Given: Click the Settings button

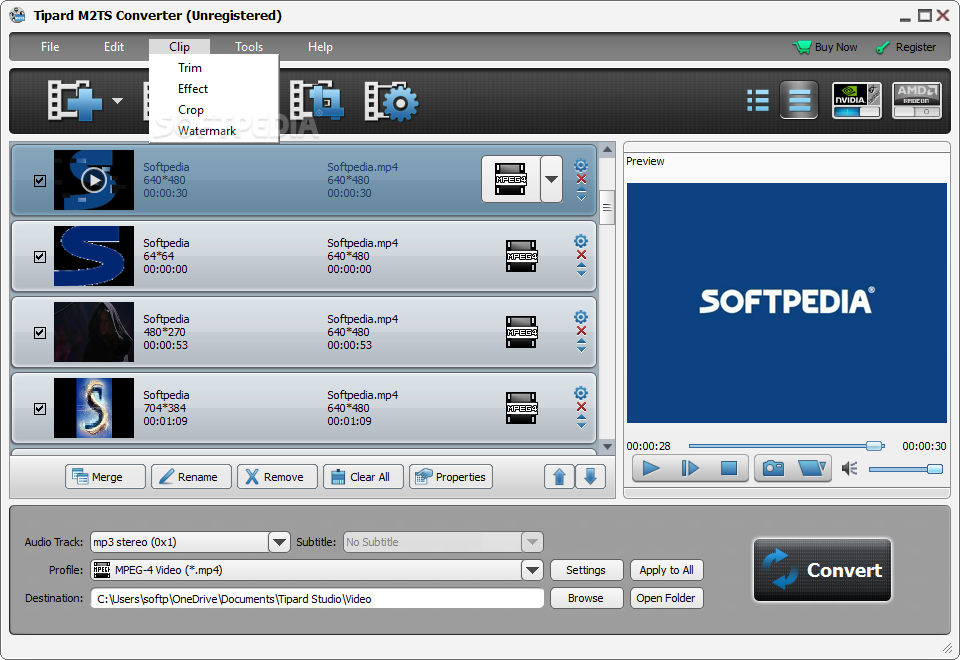Looking at the screenshot, I should (x=586, y=570).
